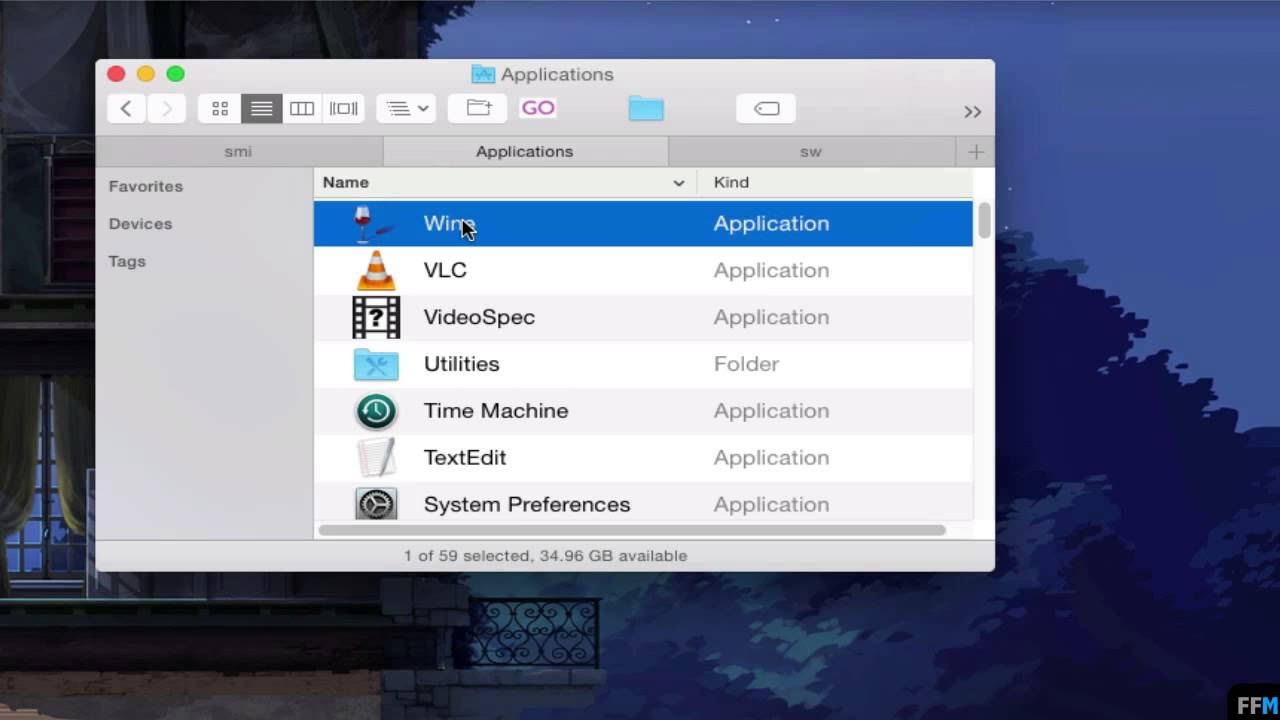Click the "Folder" kind cell for Utilities
1280x720 pixels.
coord(746,364)
